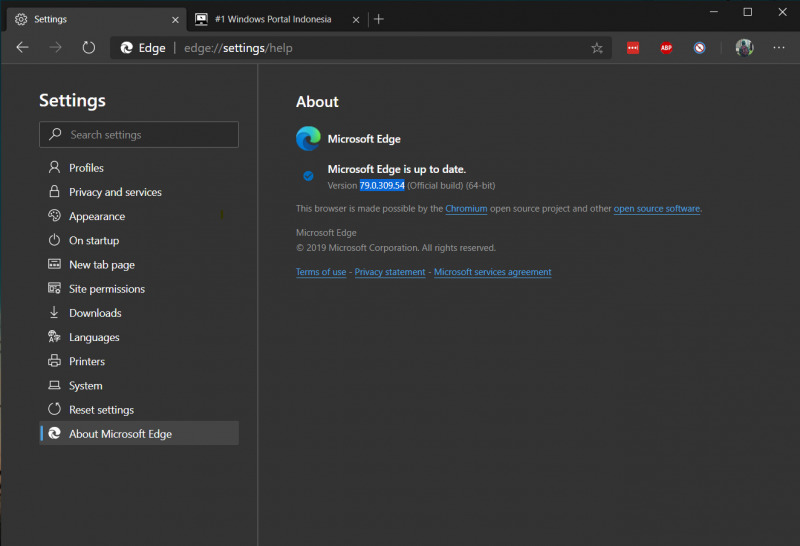
Task: Select About Microsoft Edge in the sidebar
Action: coord(139,433)
